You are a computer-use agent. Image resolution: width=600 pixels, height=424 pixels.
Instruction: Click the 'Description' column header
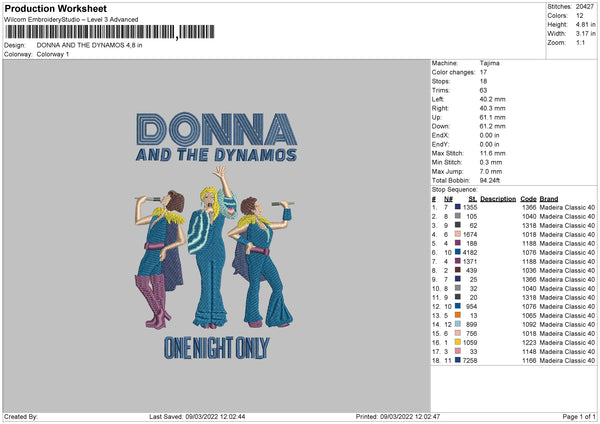(x=498, y=199)
